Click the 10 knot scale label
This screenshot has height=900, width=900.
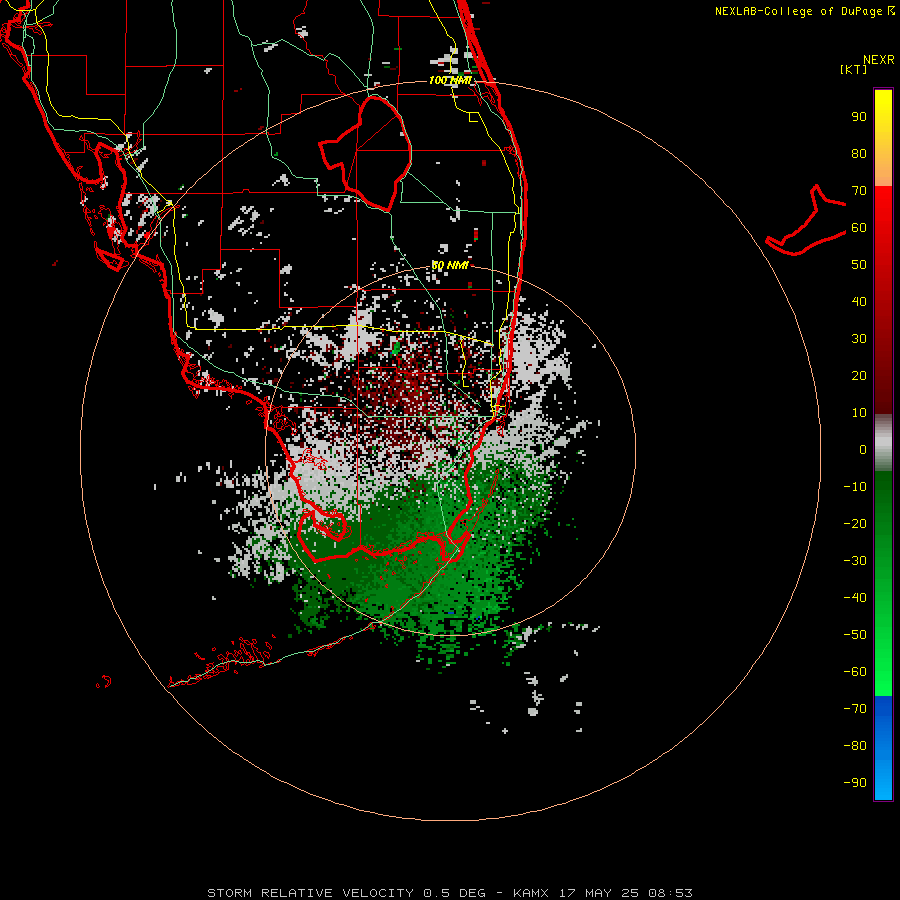coord(859,413)
